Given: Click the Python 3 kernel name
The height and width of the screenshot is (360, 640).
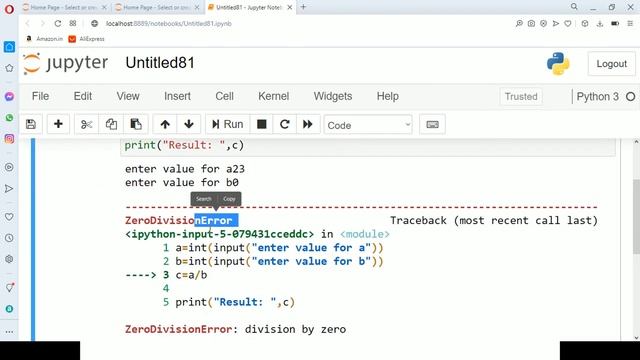Looking at the screenshot, I should [x=598, y=97].
